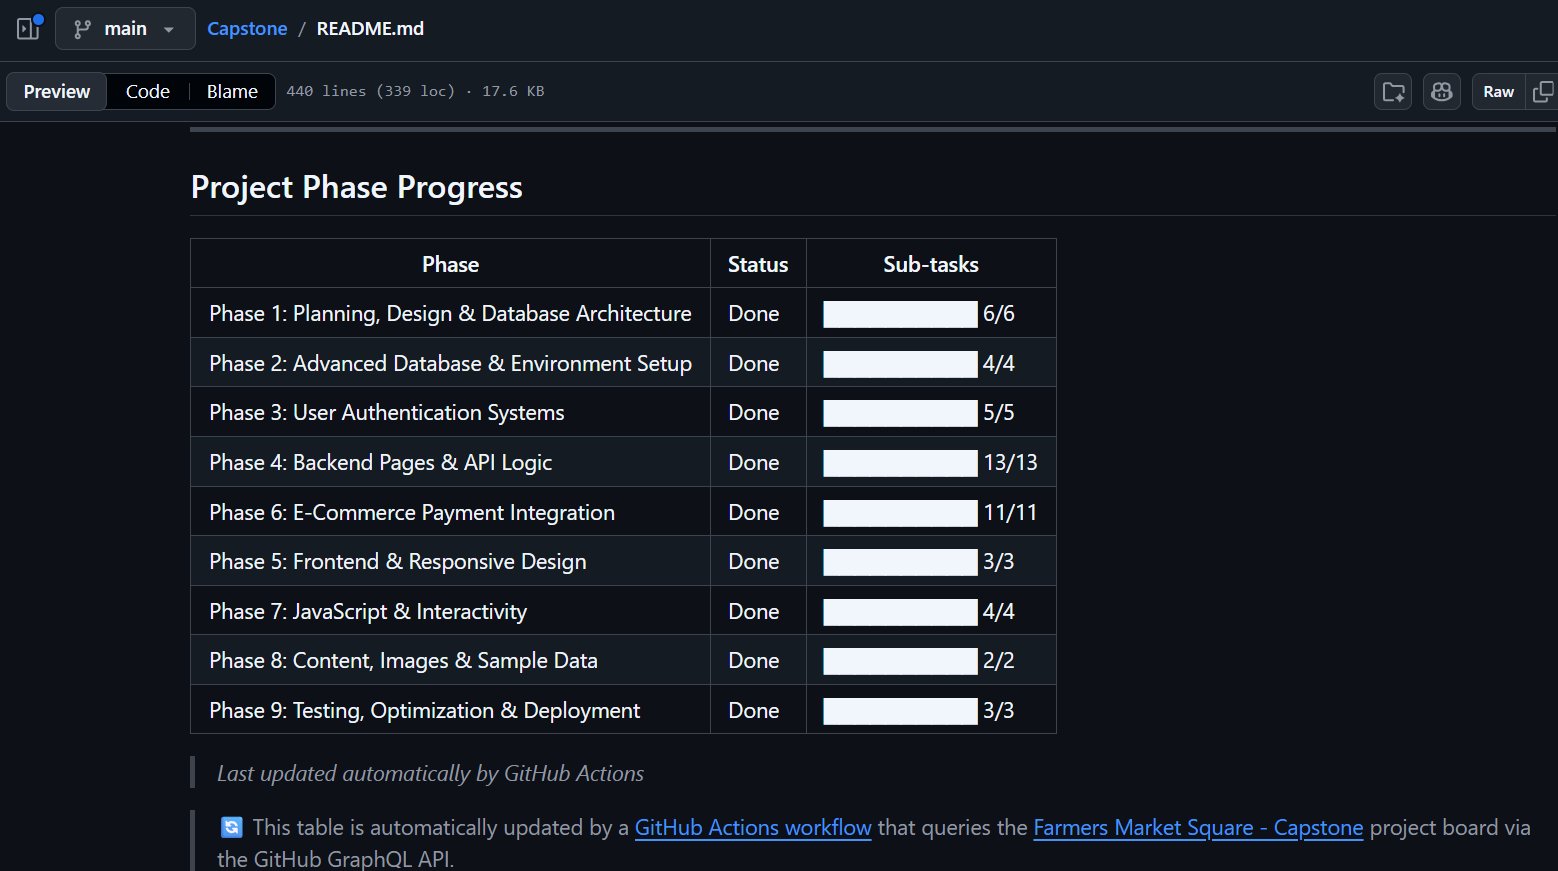Open Farmers Market Square - Capstone project link
The width and height of the screenshot is (1558, 871).
pos(1198,828)
